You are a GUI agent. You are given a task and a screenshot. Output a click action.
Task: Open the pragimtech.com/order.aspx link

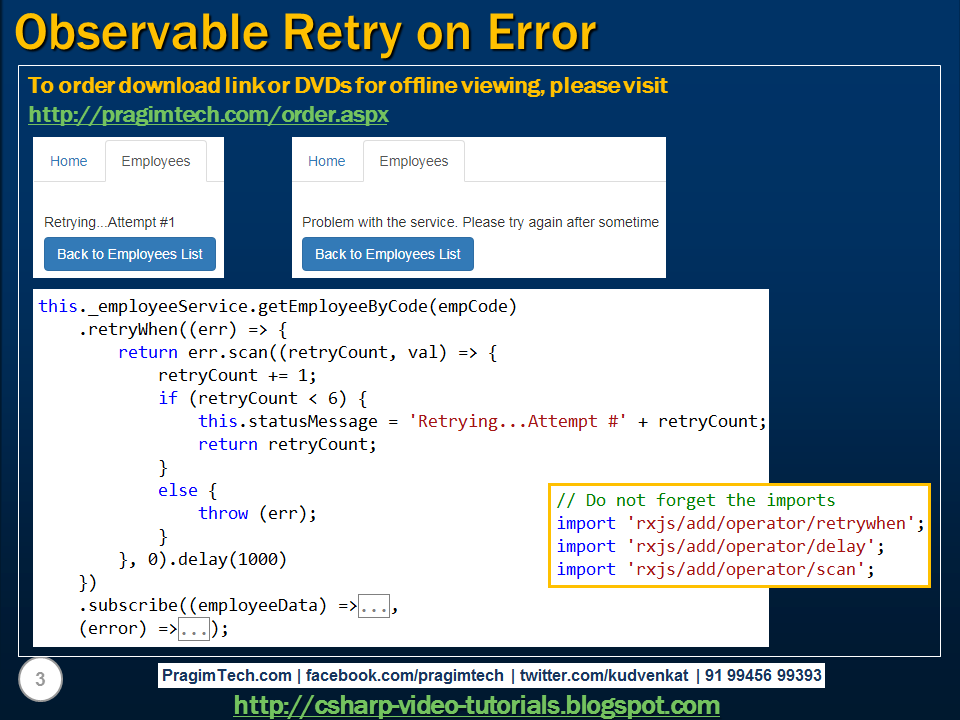208,114
